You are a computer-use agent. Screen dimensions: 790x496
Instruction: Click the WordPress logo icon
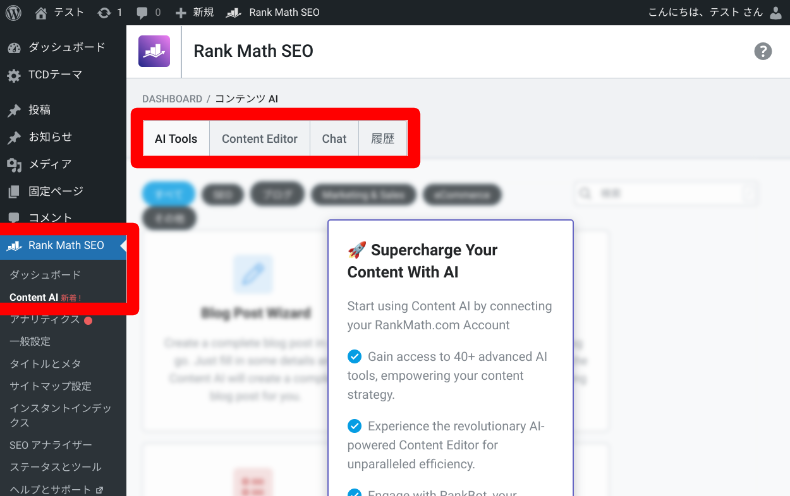[x=13, y=12]
